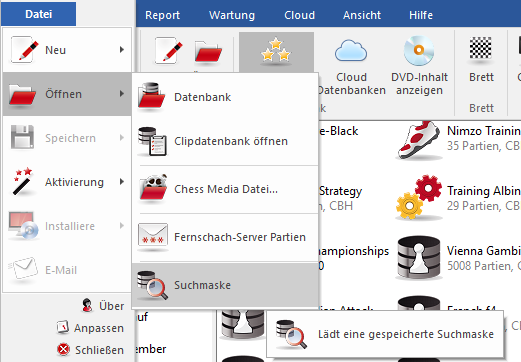
Task: Click the open folder toolbar icon
Action: (208, 52)
